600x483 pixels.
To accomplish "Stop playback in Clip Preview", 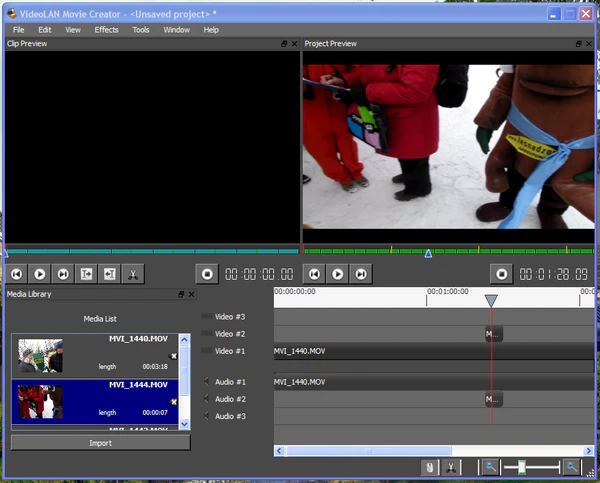I will [207, 273].
